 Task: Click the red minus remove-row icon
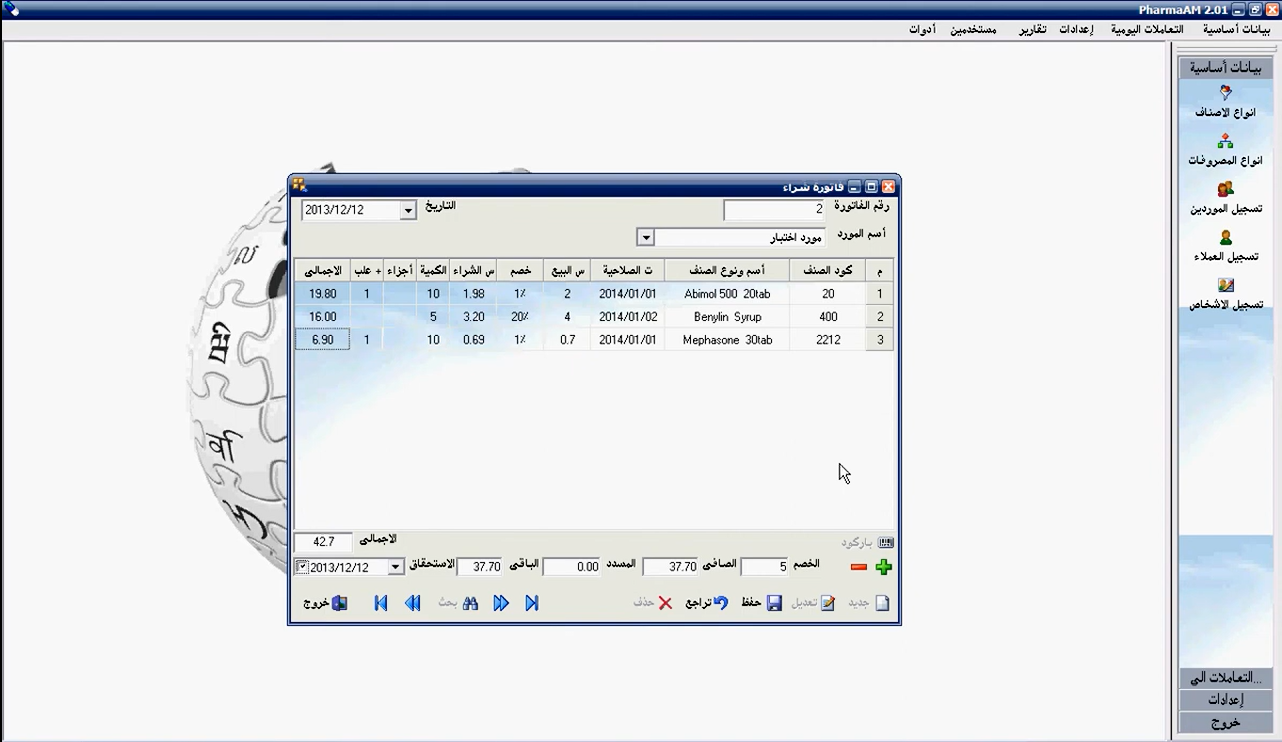point(858,568)
